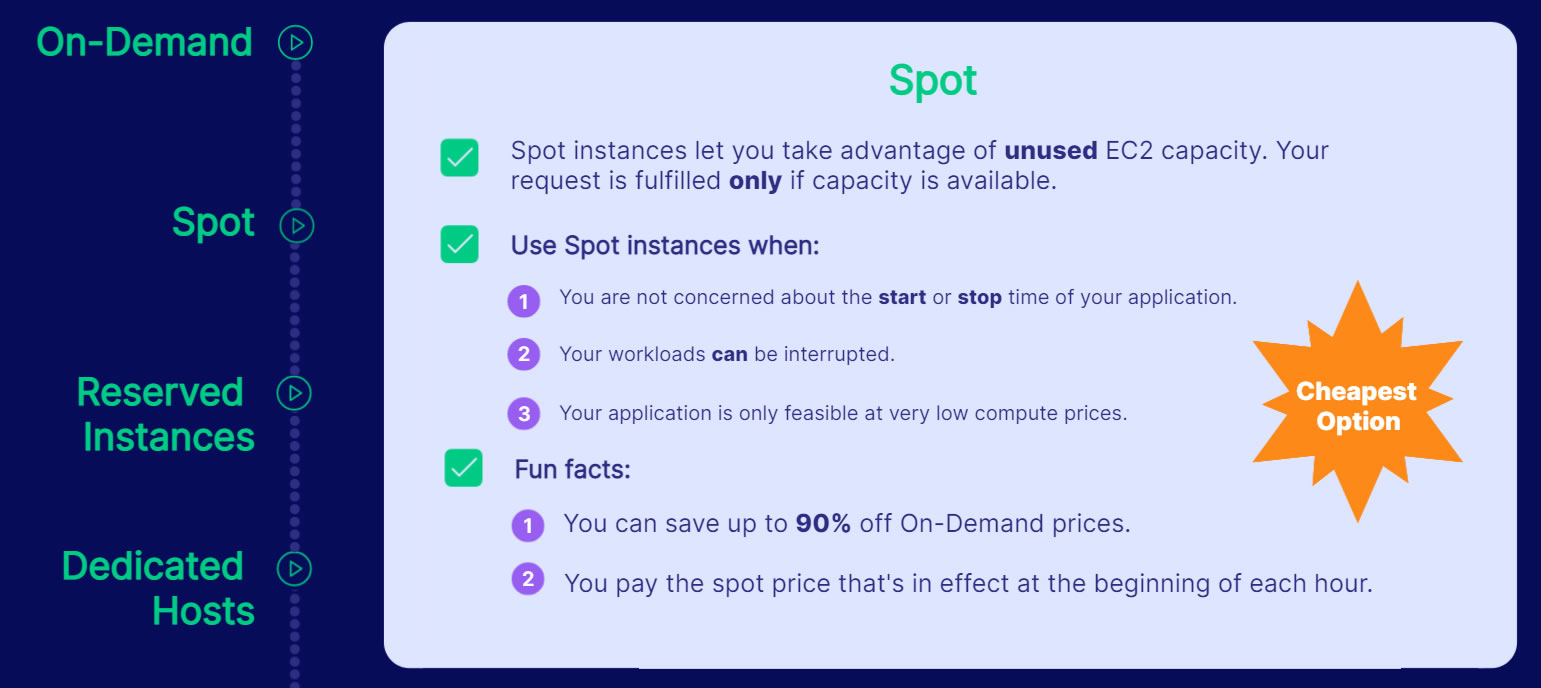Viewport: 1541px width, 688px height.
Task: Click the checkmark beside 'Fun facts'
Action: click(x=463, y=468)
